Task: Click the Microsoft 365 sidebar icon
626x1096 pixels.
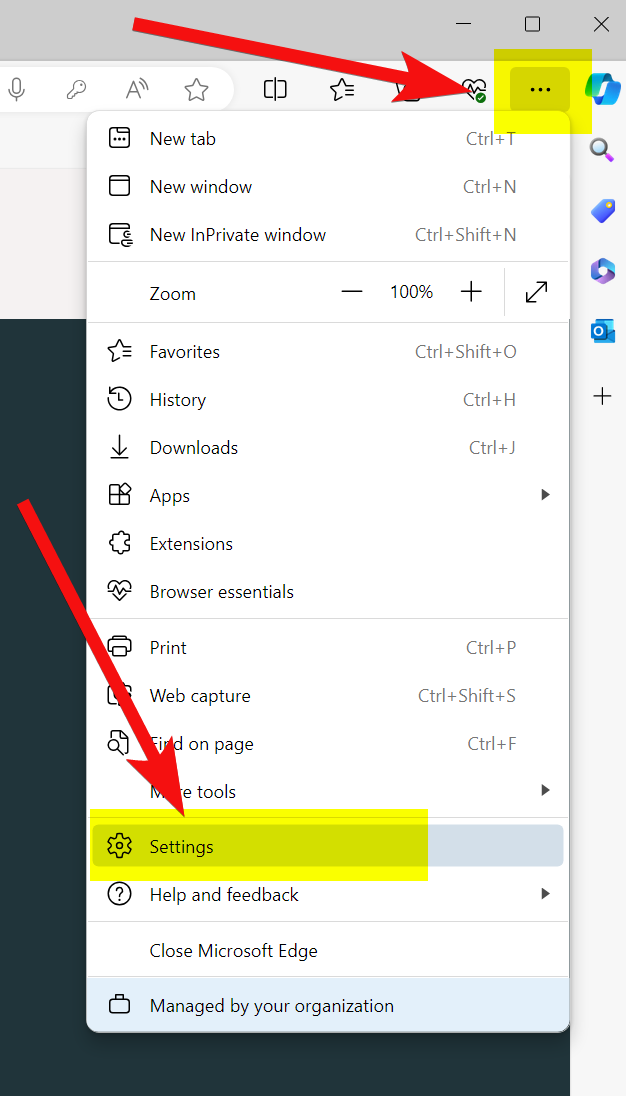Action: [x=602, y=270]
